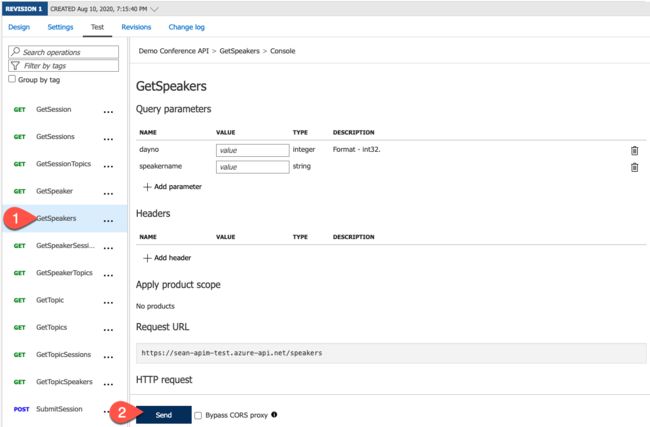Delete the dayno query parameter
This screenshot has width=650, height=427.
(634, 150)
